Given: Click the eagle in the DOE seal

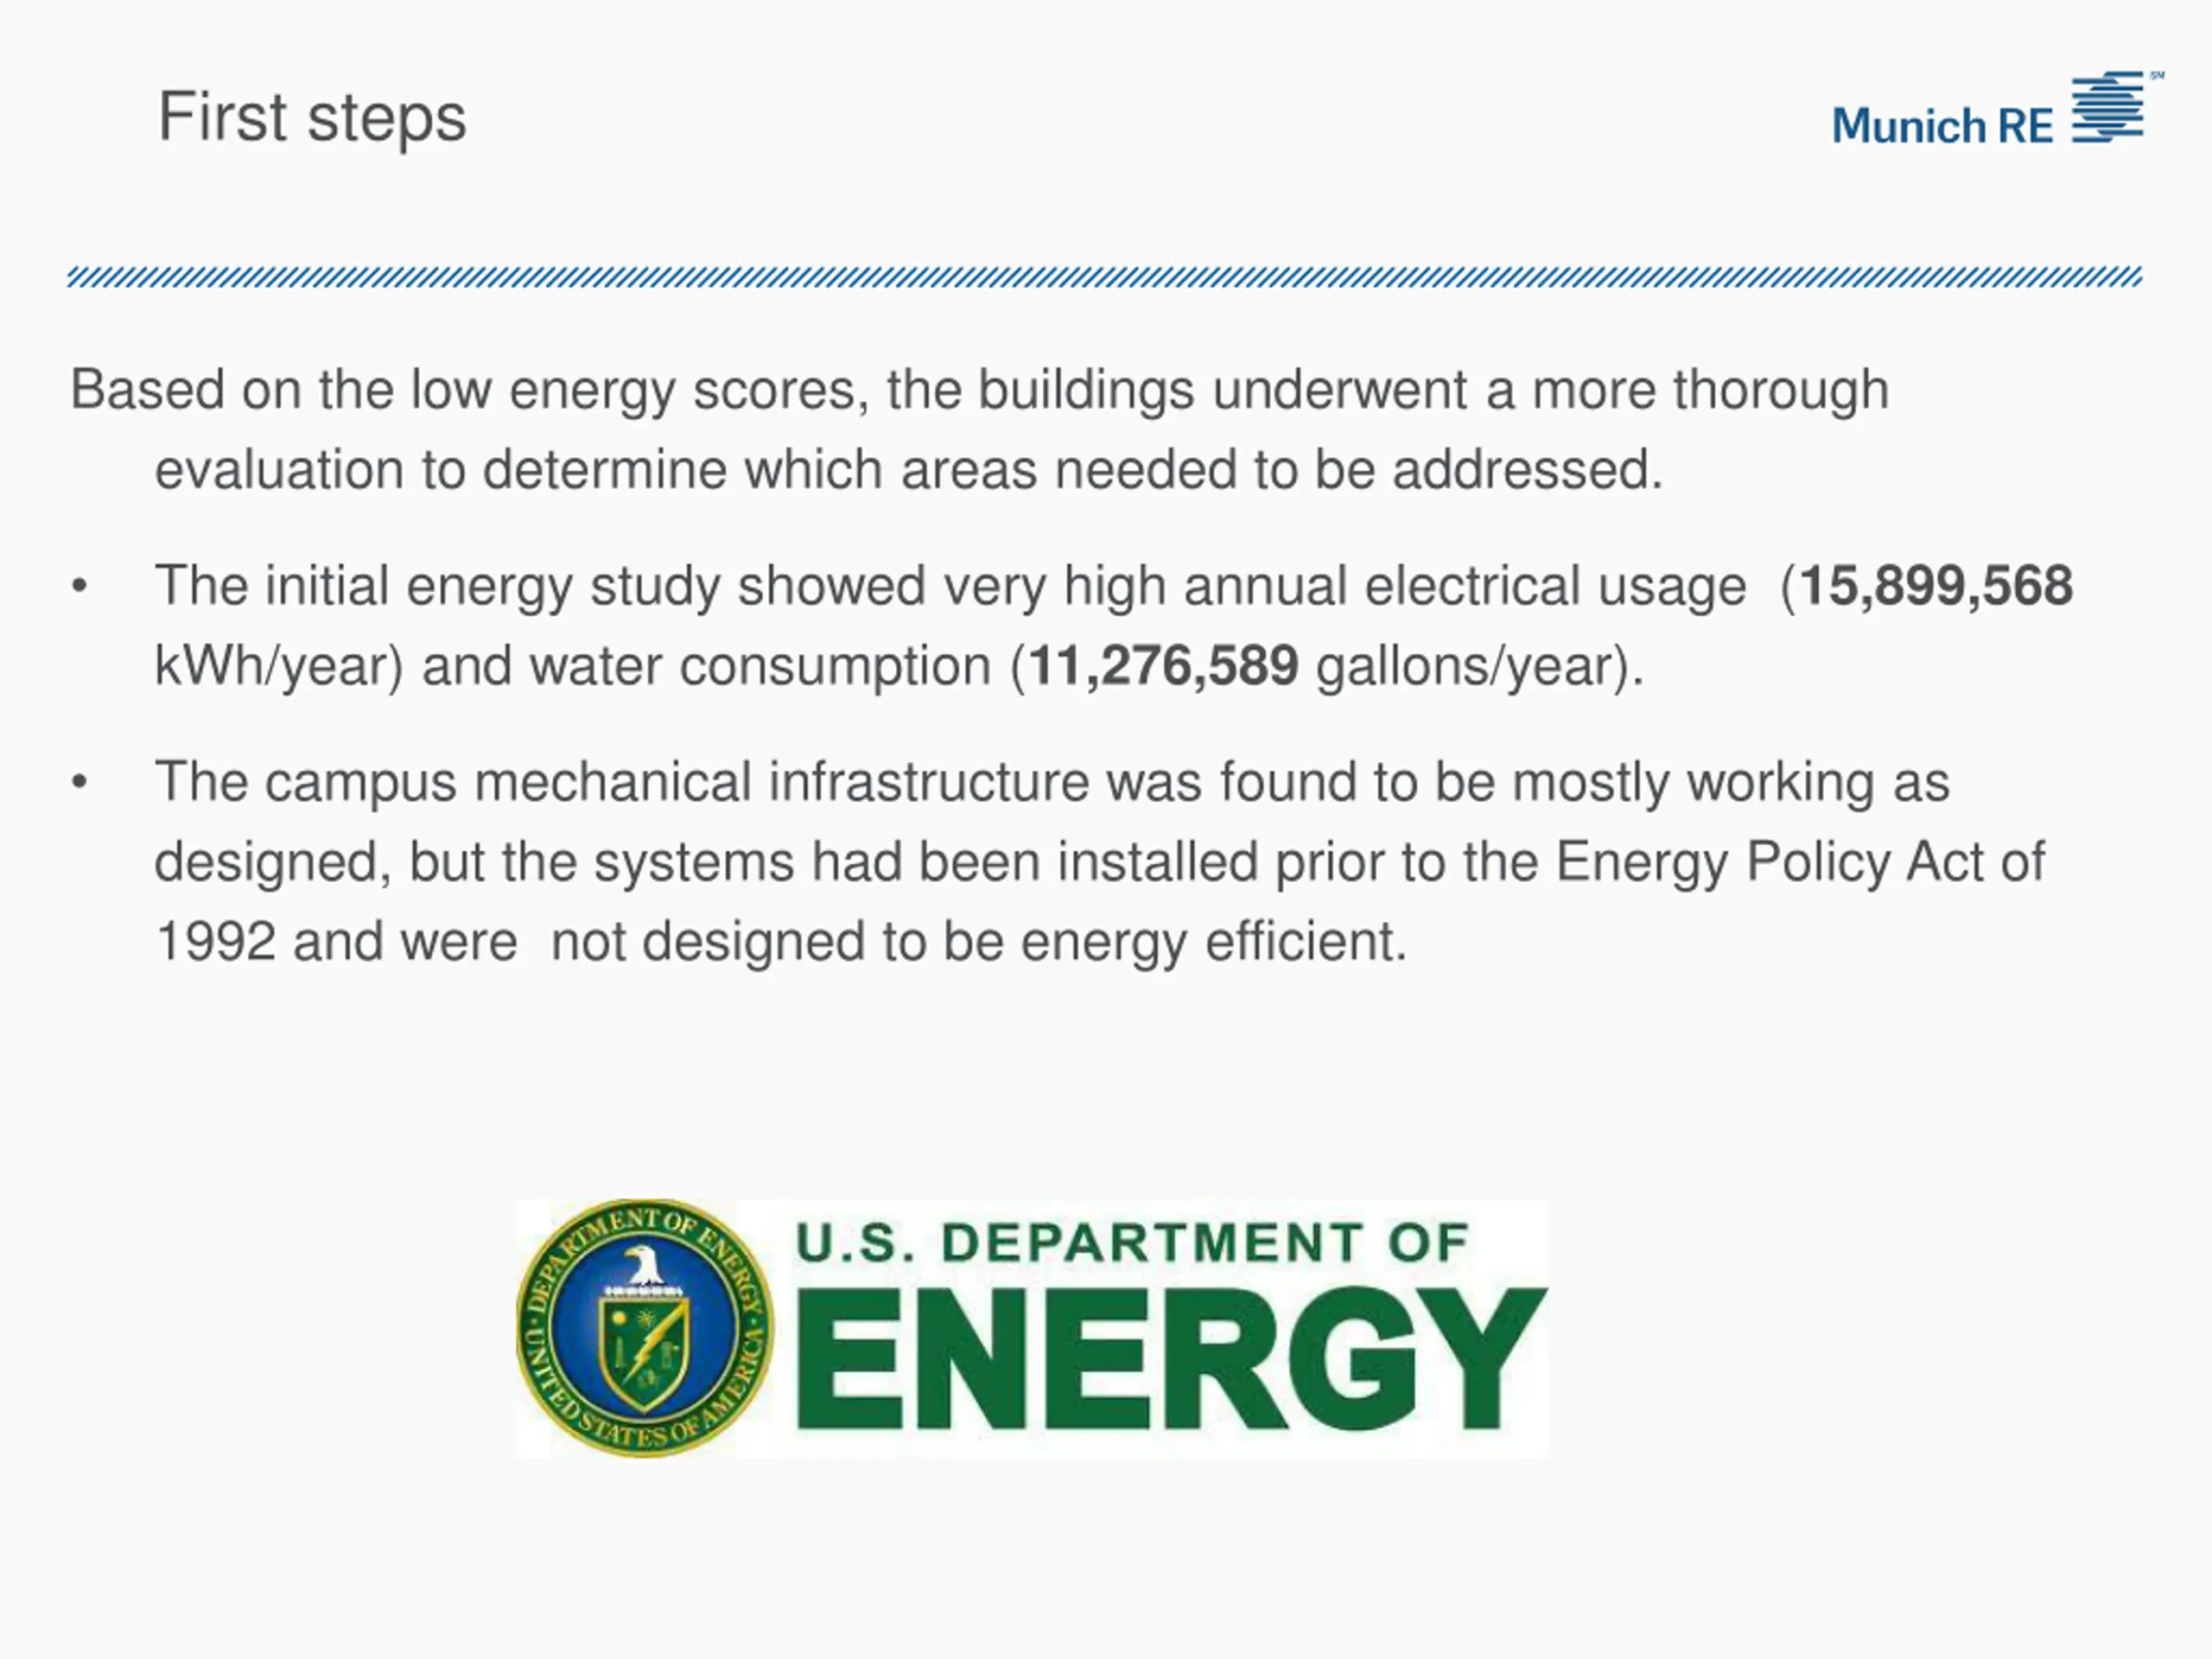Looking at the screenshot, I should click(x=645, y=1264).
